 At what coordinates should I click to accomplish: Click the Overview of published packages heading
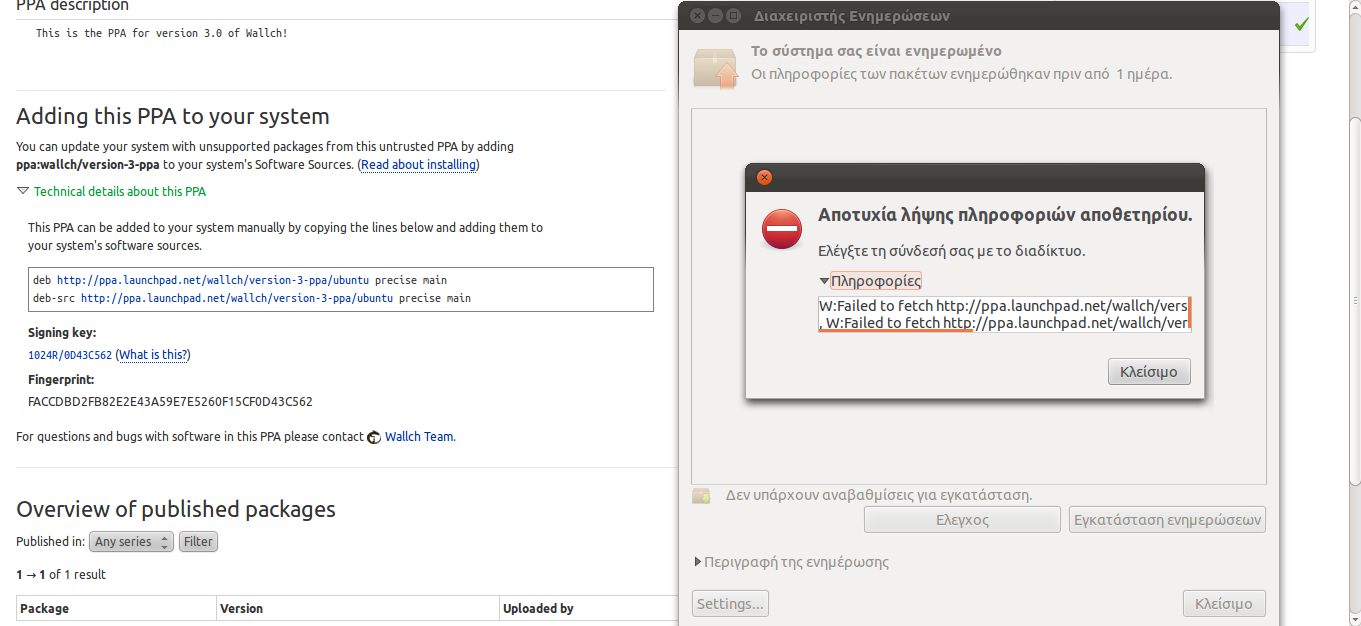click(176, 509)
